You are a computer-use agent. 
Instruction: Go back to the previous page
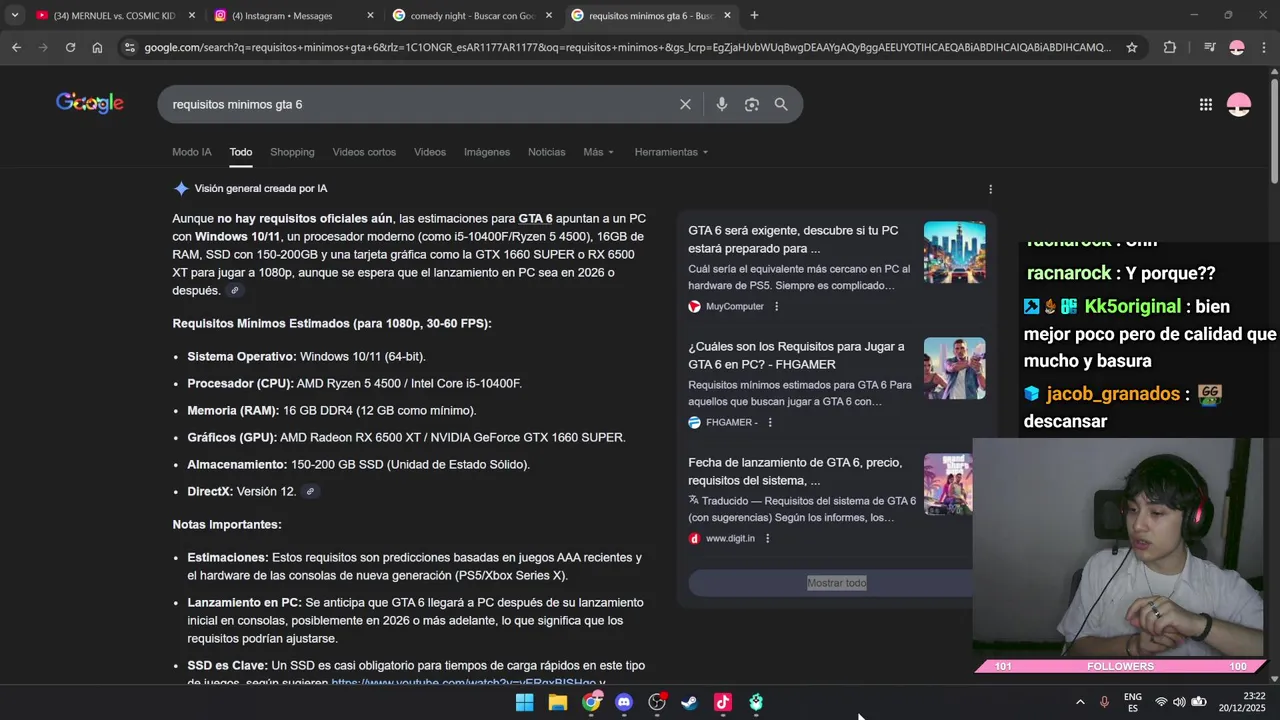(x=16, y=47)
